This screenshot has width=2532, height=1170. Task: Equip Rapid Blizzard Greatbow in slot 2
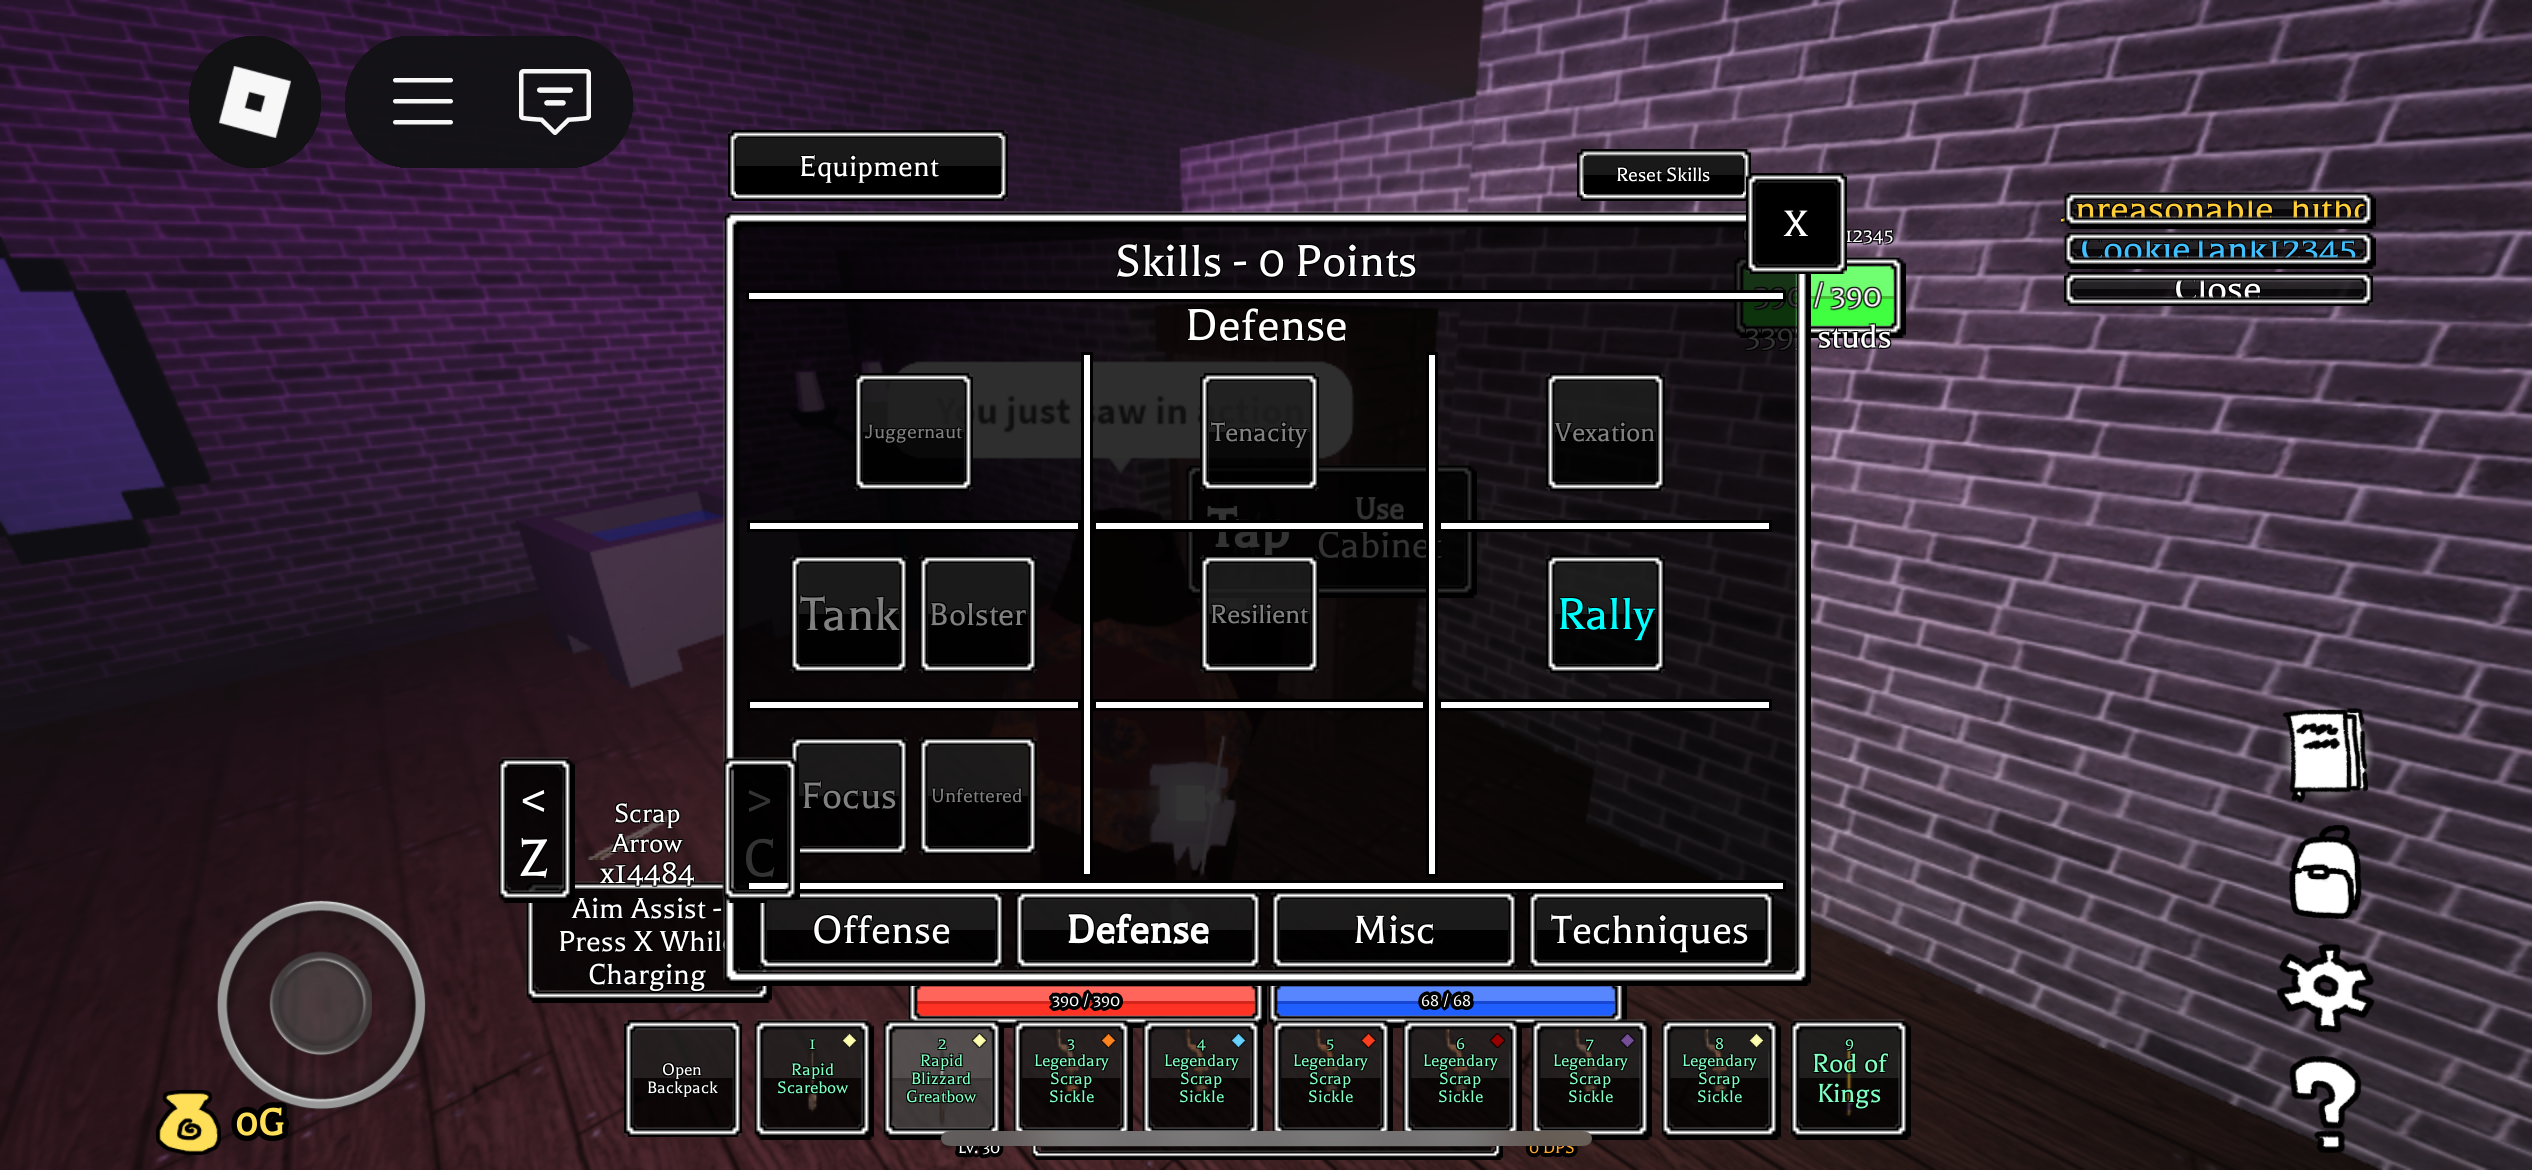click(x=941, y=1078)
